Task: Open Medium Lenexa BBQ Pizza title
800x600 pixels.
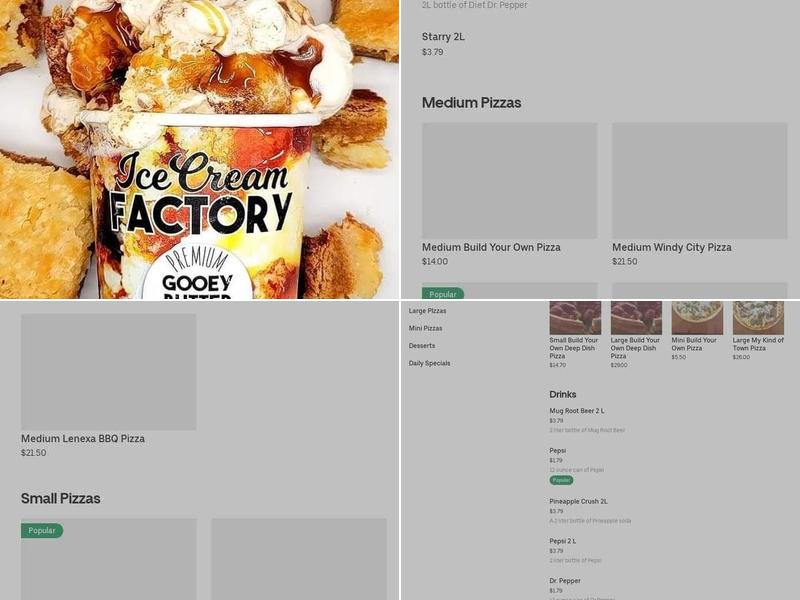Action: pos(83,438)
